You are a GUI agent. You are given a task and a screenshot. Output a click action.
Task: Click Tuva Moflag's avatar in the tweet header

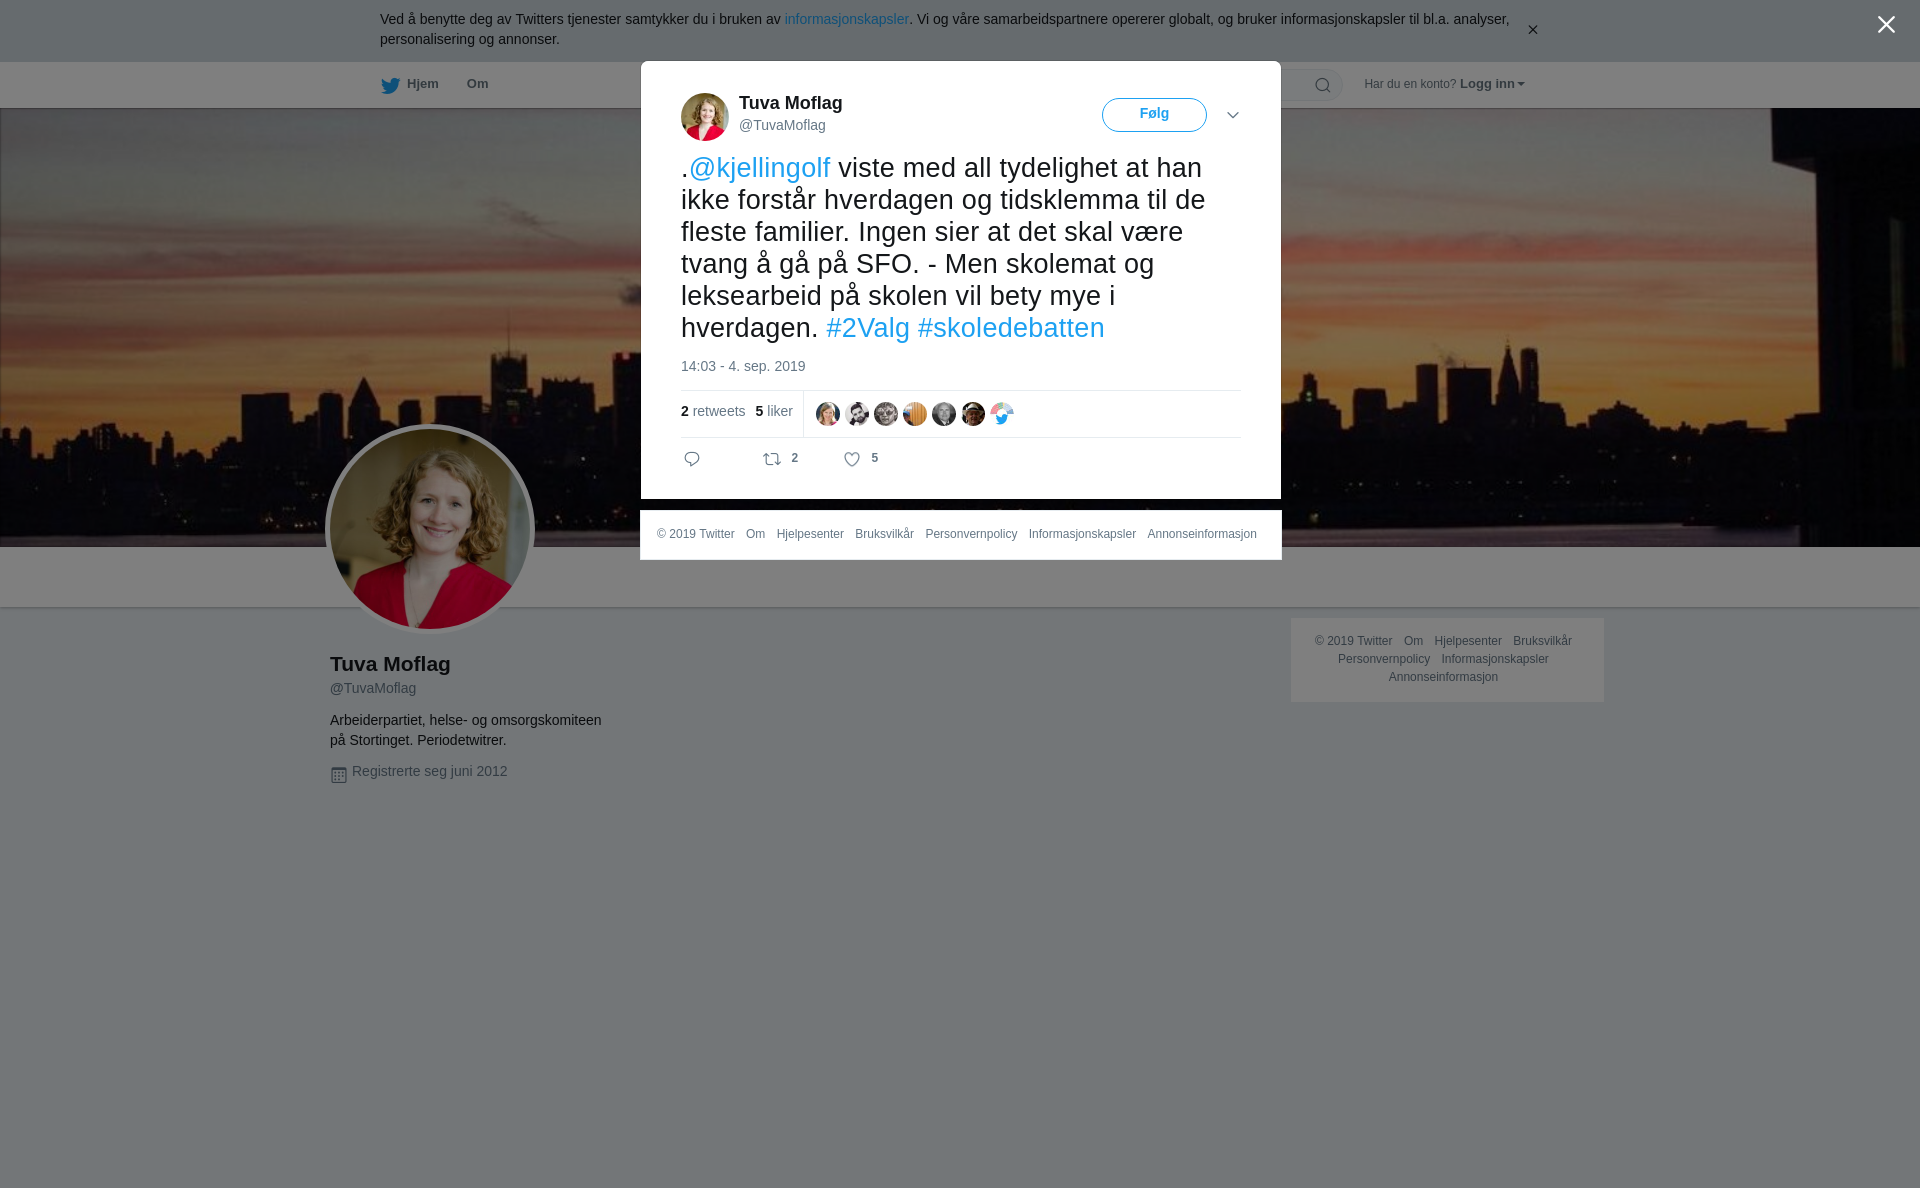point(705,117)
